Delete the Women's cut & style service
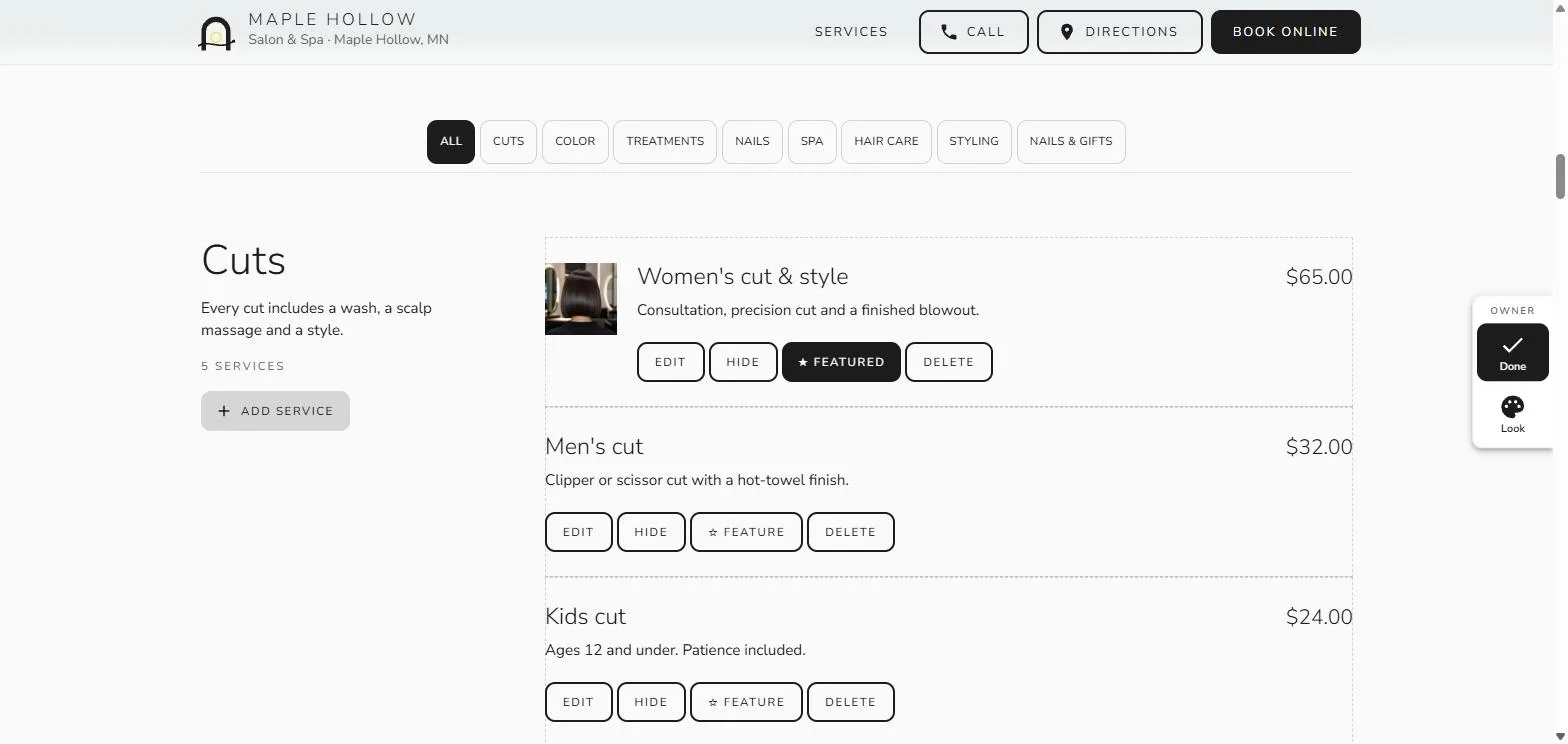The height and width of the screenshot is (744, 1568). point(948,362)
